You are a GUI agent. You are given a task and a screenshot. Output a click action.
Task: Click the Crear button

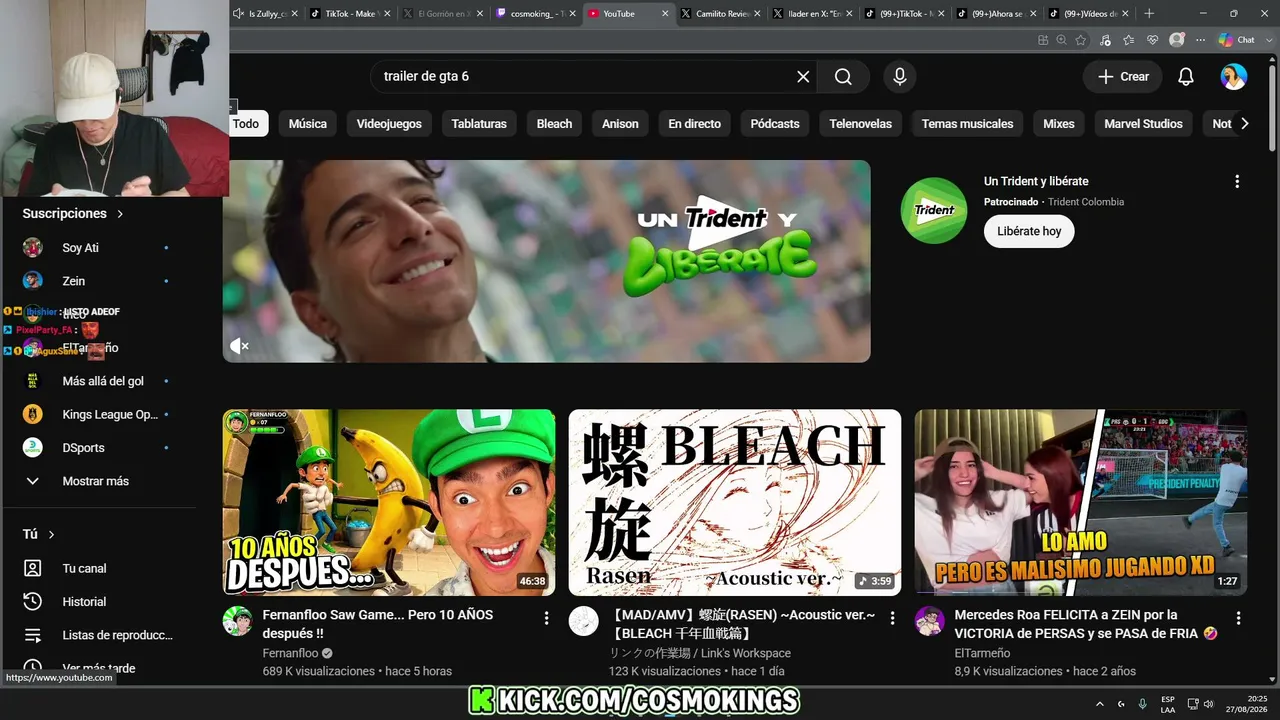point(1123,77)
